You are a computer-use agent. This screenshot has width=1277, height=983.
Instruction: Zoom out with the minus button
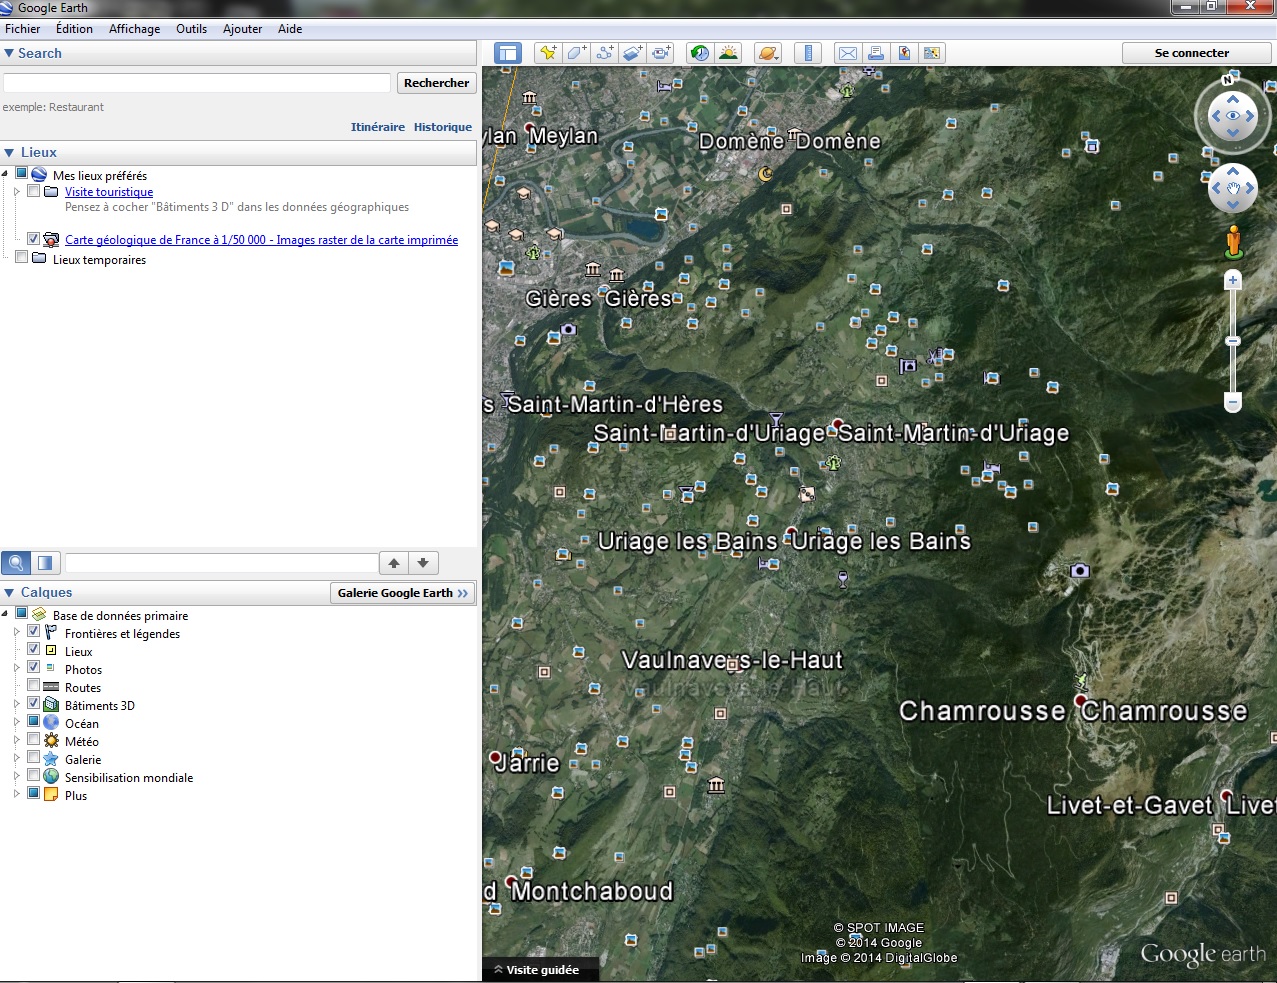click(x=1233, y=403)
